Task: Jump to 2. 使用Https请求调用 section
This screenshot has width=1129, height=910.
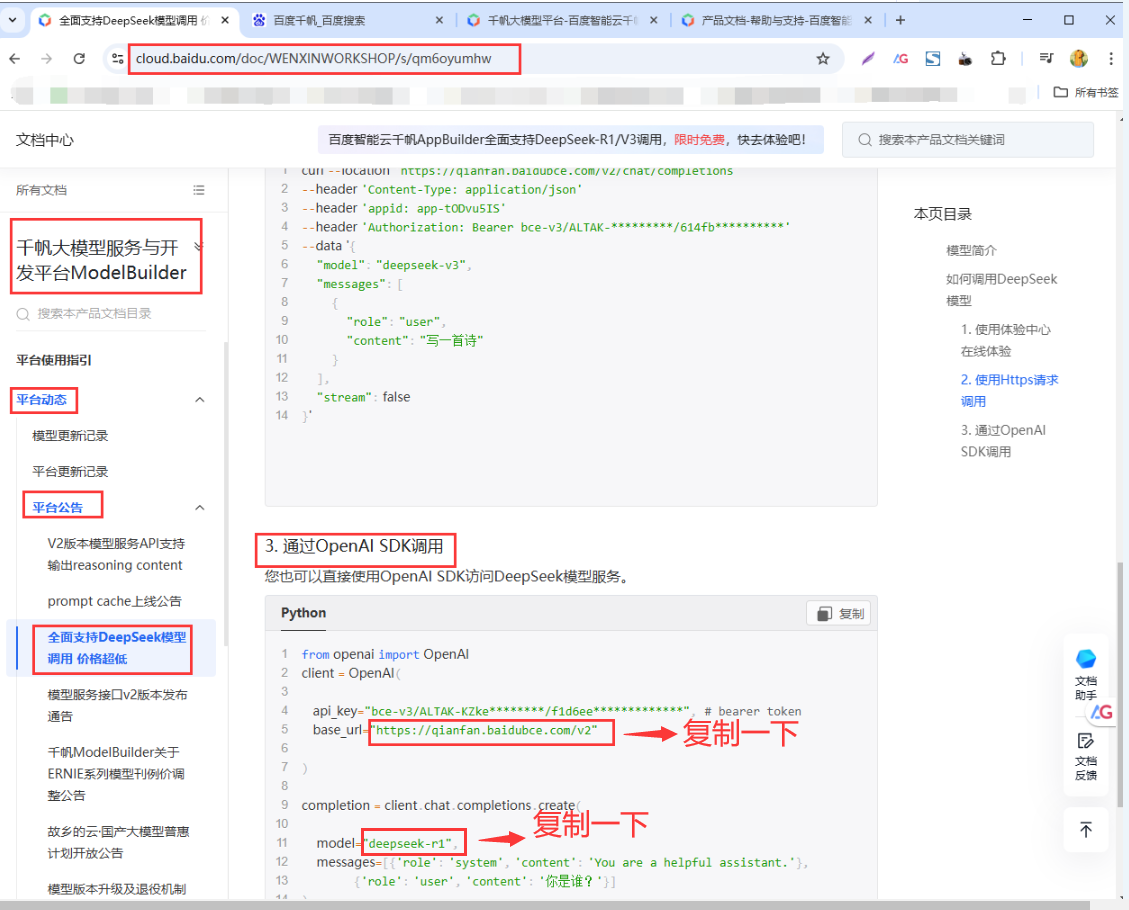Action: click(x=1009, y=390)
